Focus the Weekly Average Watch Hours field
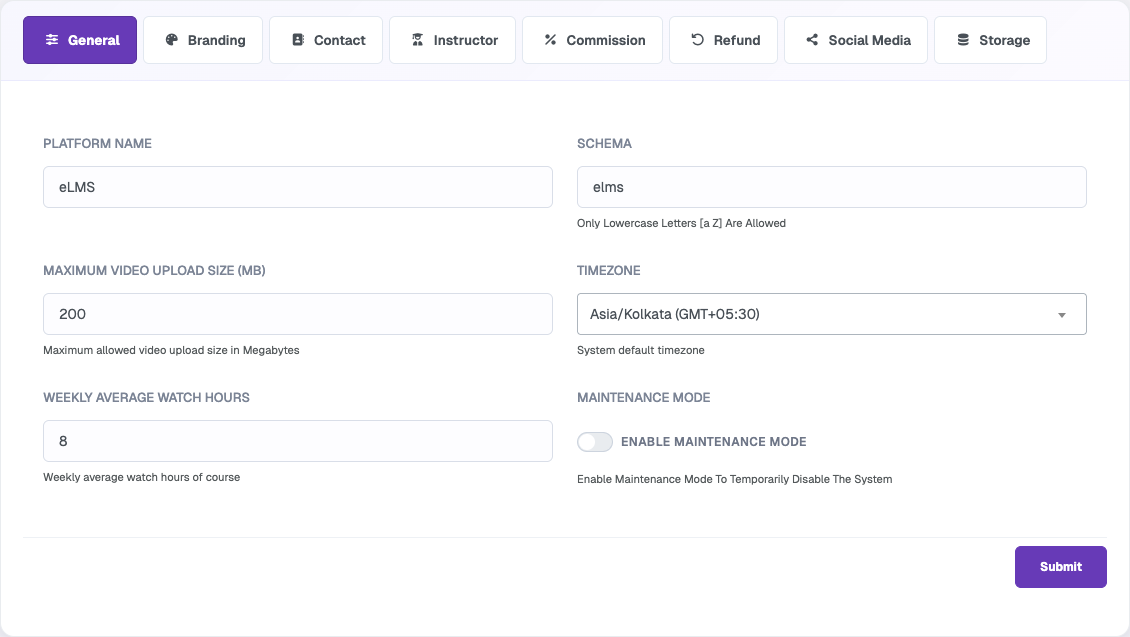The image size is (1130, 637). (298, 441)
